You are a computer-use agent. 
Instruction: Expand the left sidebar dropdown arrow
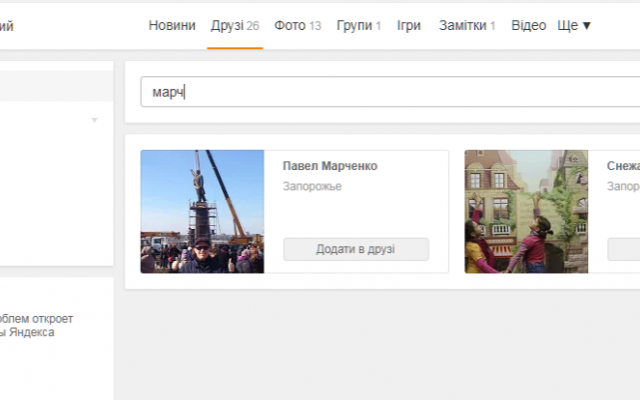click(x=94, y=120)
